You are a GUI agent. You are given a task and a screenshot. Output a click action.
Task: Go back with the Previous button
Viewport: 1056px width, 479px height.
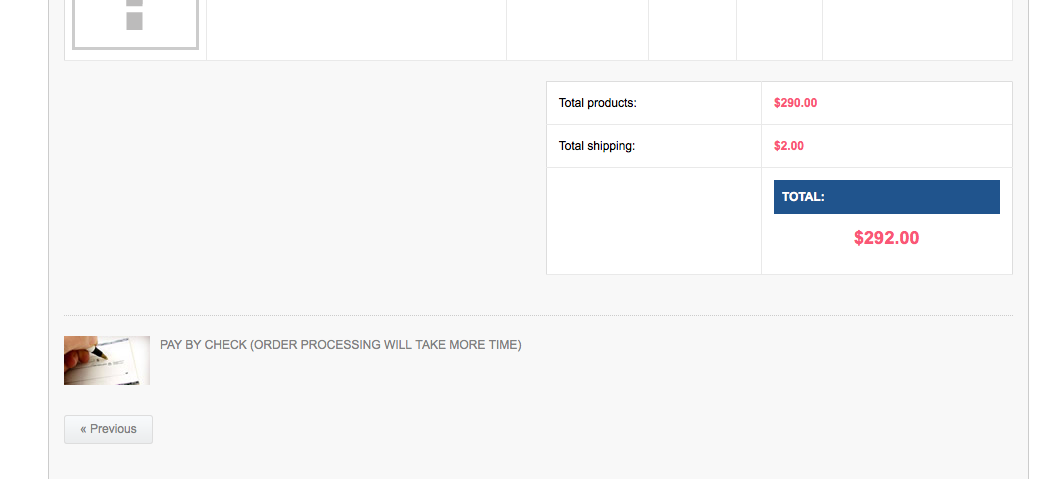(108, 429)
